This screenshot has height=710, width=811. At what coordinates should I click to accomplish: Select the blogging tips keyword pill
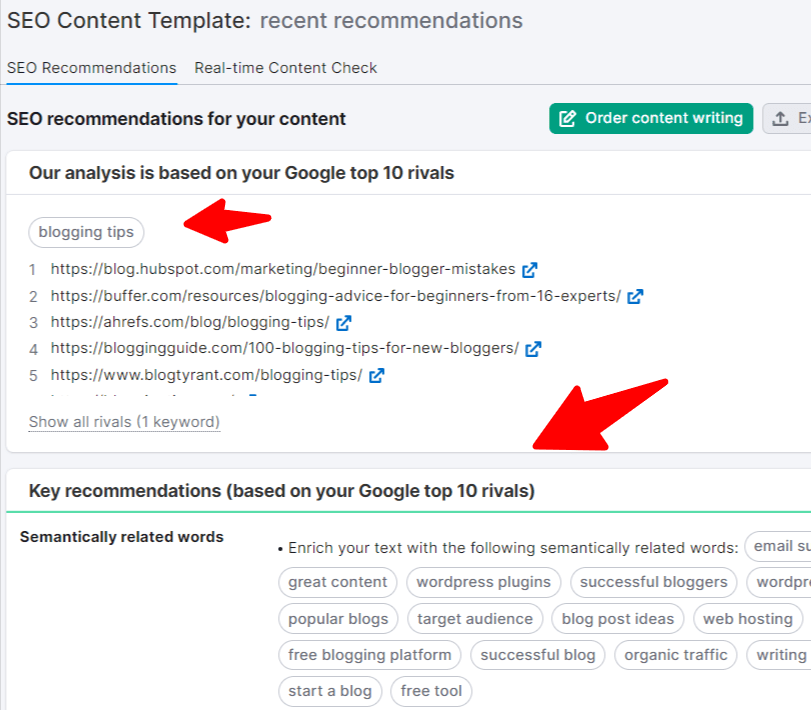click(x=86, y=232)
